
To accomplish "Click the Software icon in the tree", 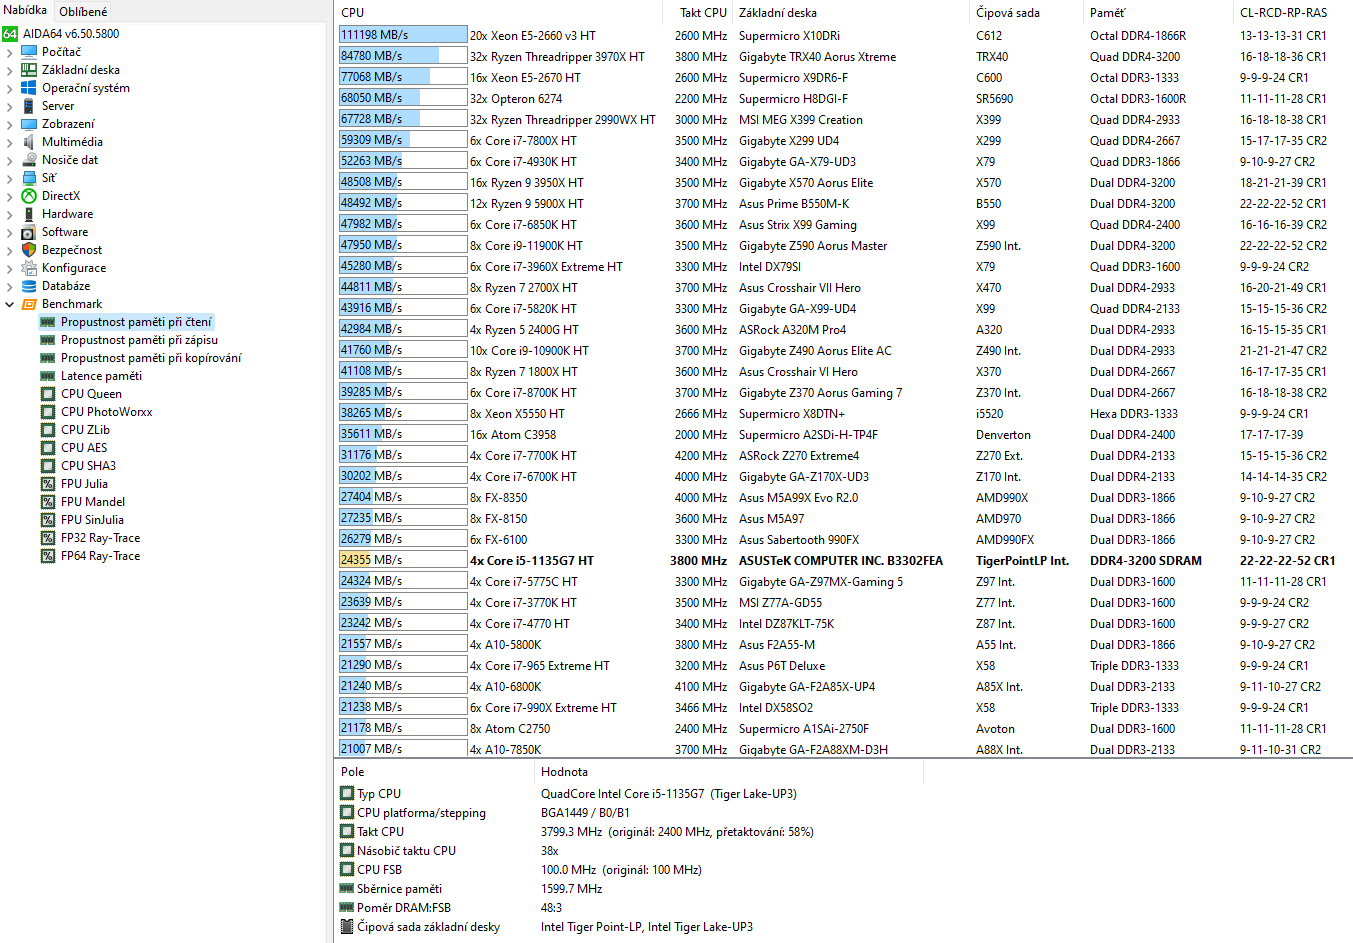I will (x=29, y=232).
